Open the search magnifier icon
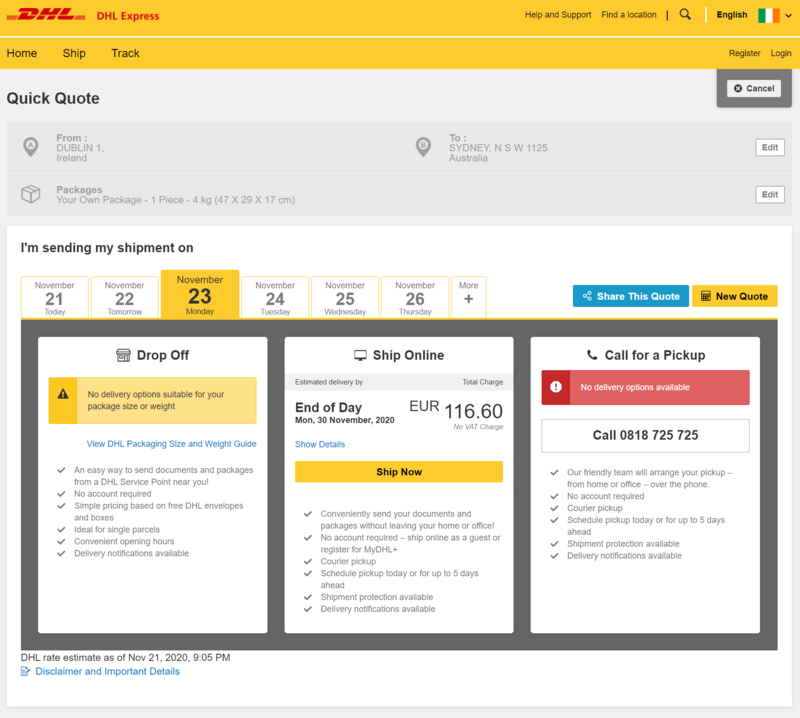 (685, 14)
